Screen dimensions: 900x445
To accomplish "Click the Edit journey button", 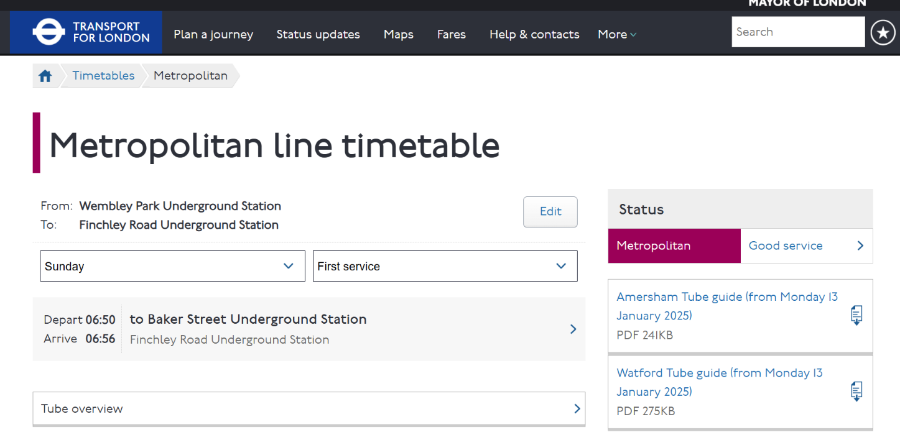I will click(x=550, y=212).
